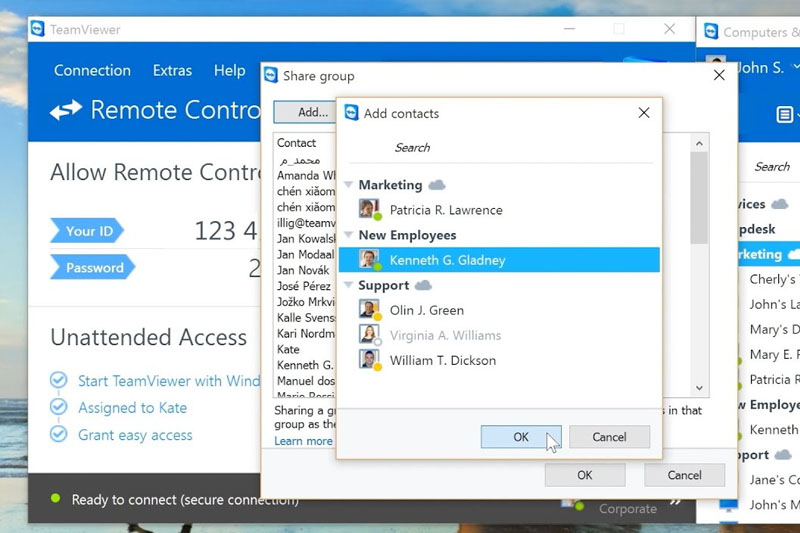The image size is (800, 533).
Task: Open the Extras menu
Action: 172,70
